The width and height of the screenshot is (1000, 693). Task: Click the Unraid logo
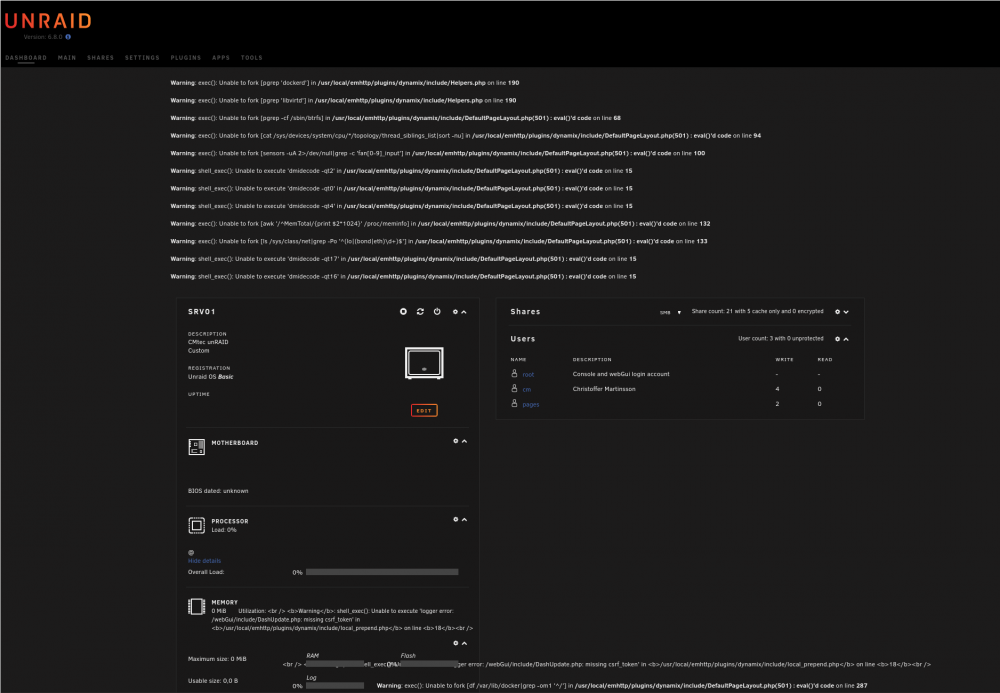pos(48,21)
